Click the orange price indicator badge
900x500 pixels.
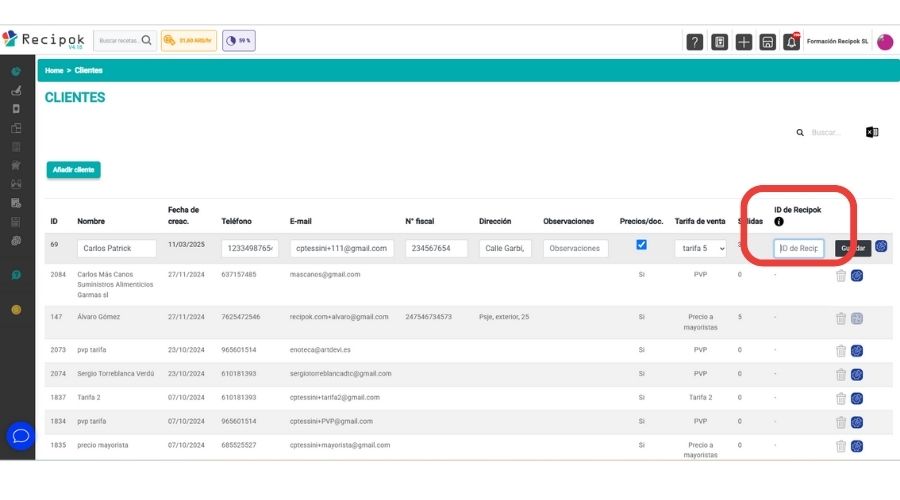[x=189, y=41]
